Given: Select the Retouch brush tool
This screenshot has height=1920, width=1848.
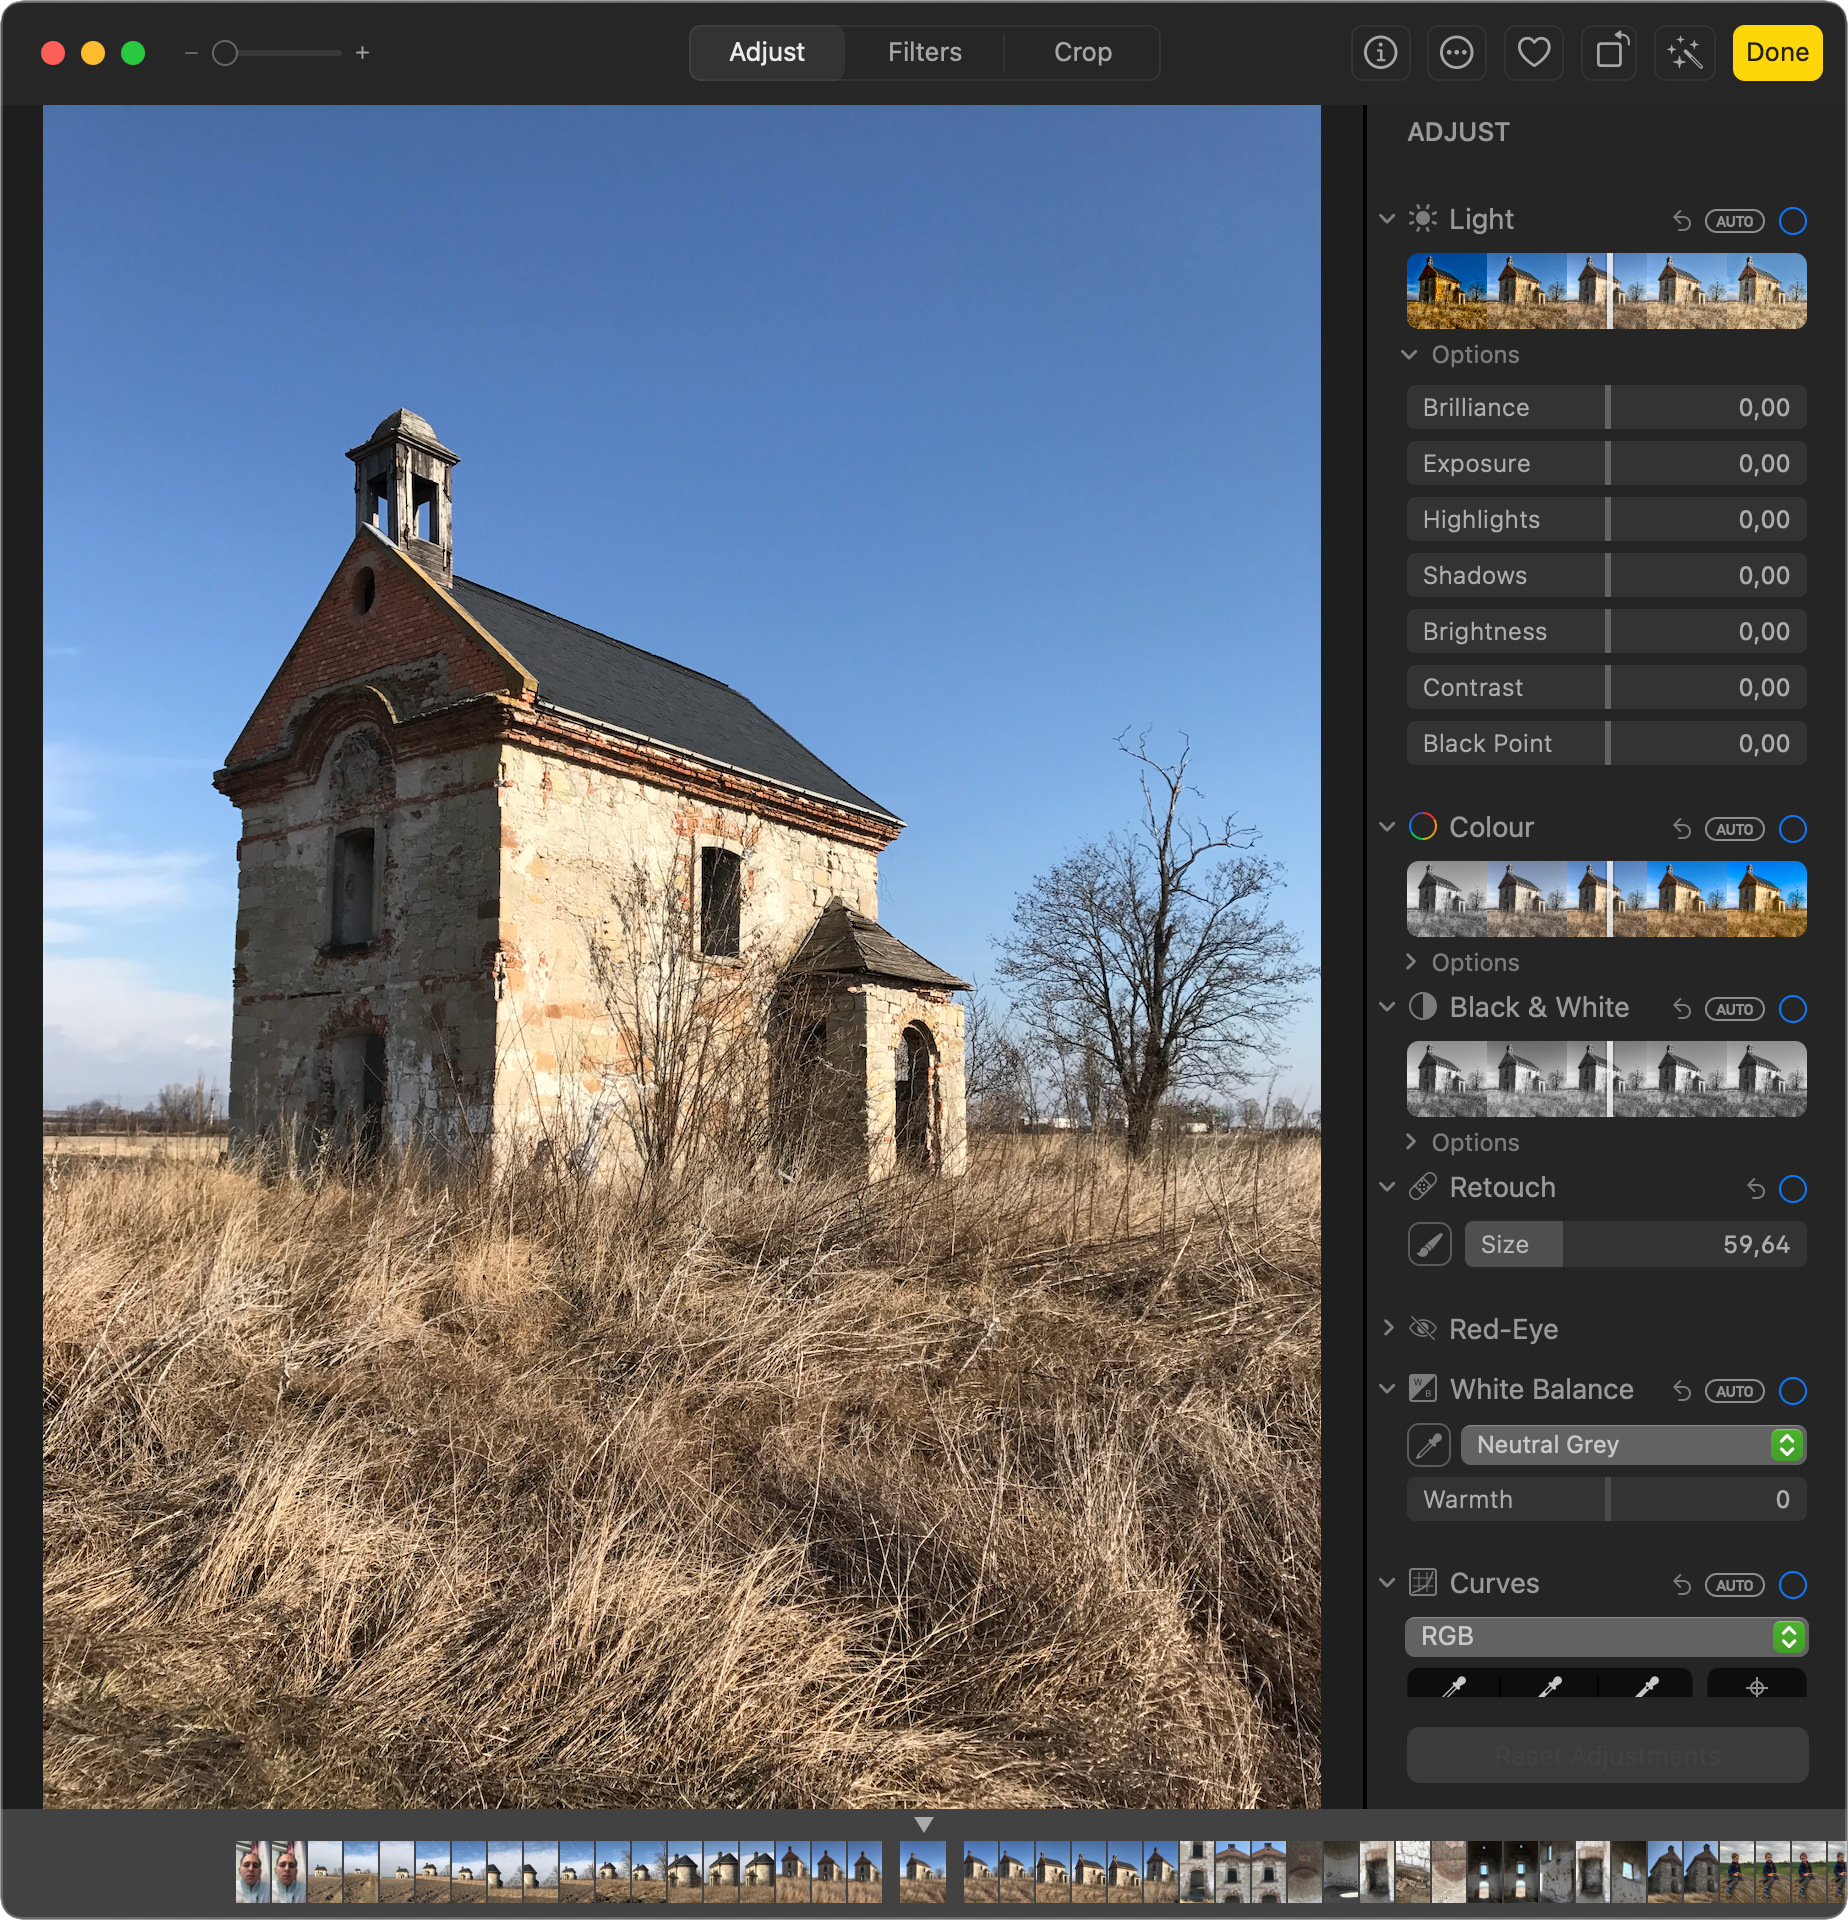Looking at the screenshot, I should pos(1429,1245).
